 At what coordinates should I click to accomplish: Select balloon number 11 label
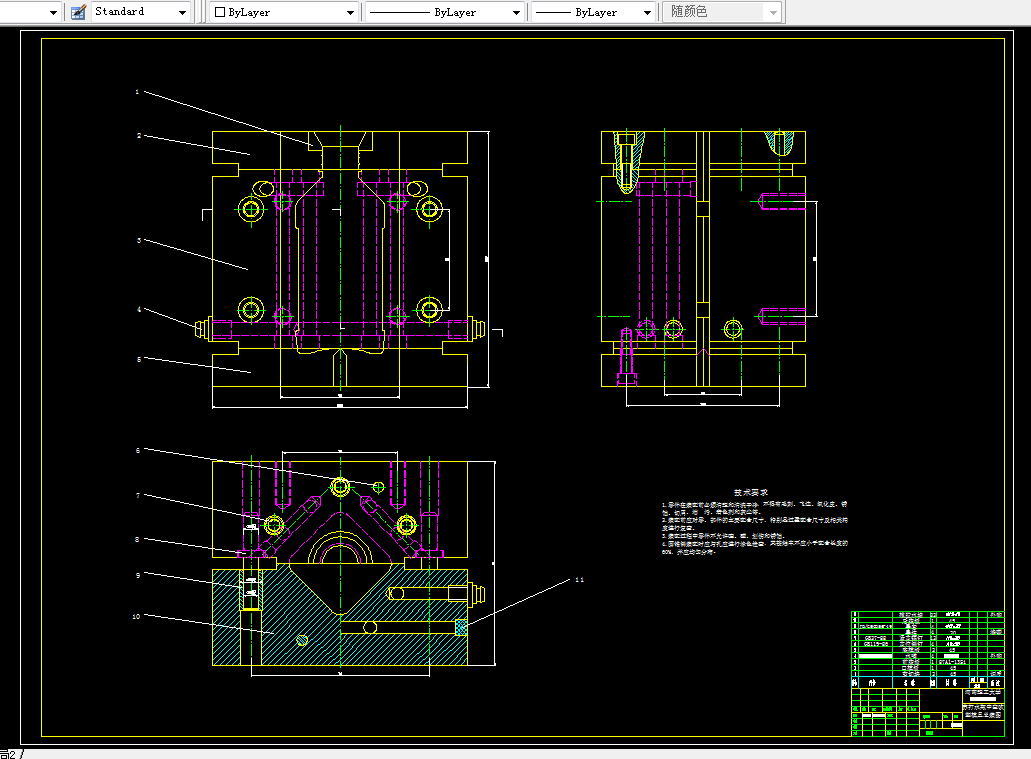tap(579, 579)
